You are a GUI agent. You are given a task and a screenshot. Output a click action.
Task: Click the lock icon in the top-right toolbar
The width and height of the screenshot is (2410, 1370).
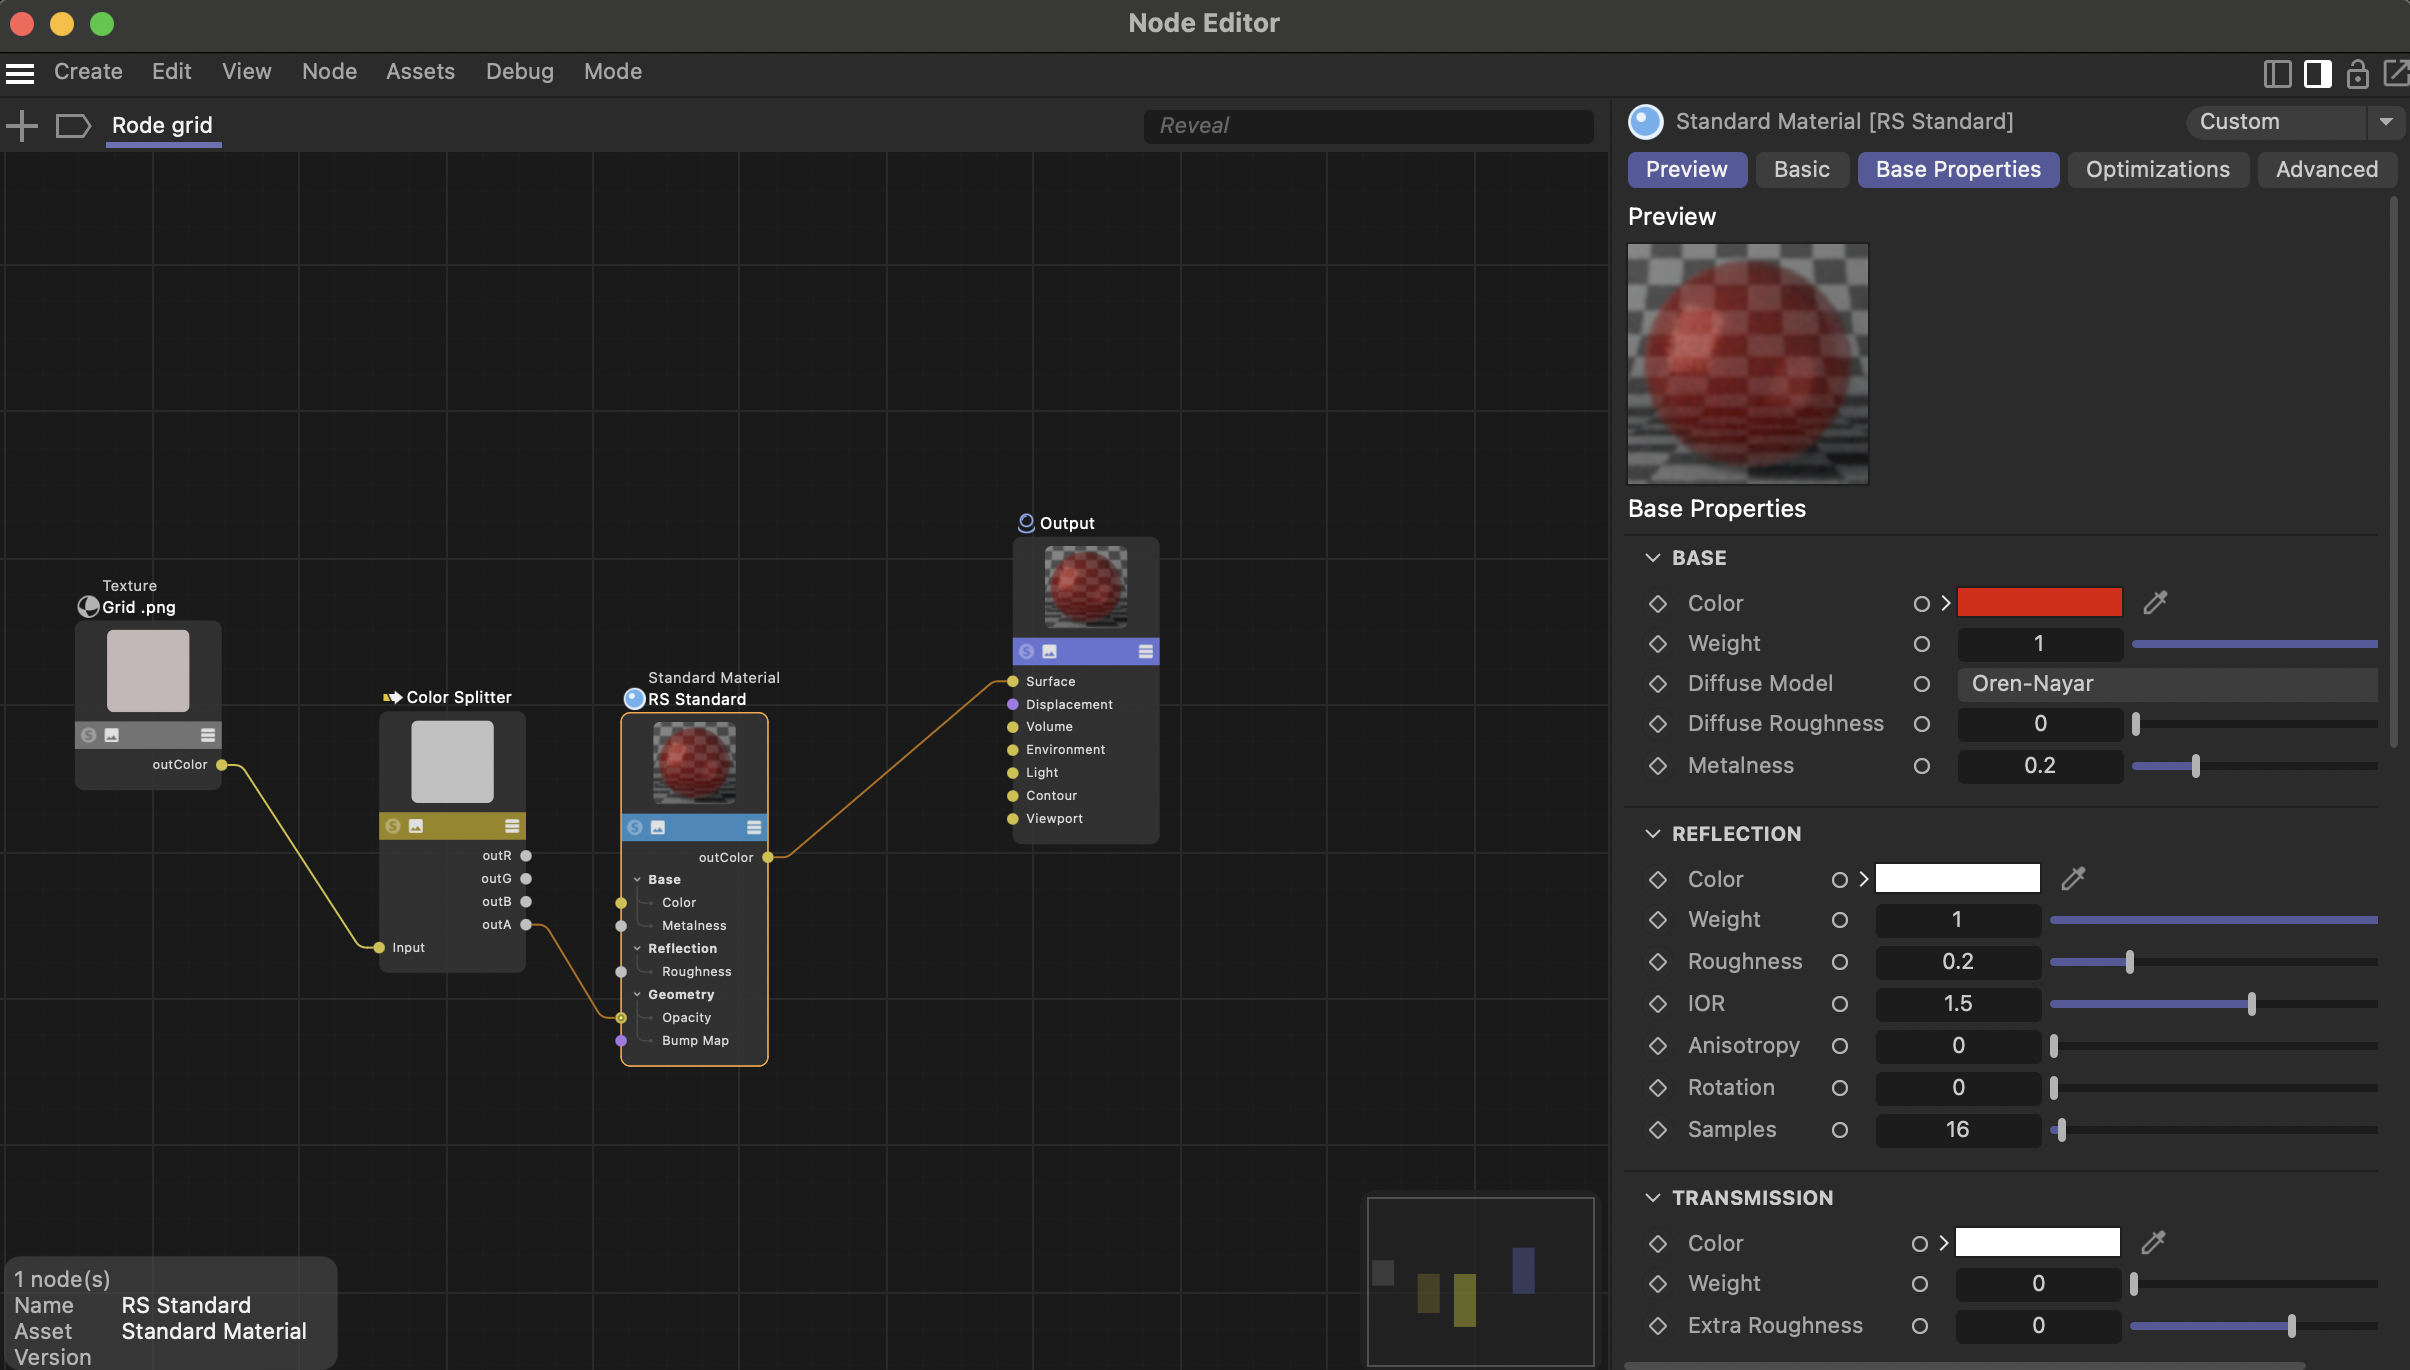coord(2357,73)
